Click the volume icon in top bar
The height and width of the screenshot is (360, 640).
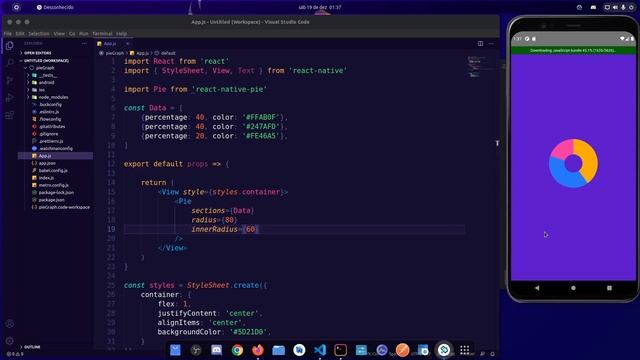[x=615, y=7]
